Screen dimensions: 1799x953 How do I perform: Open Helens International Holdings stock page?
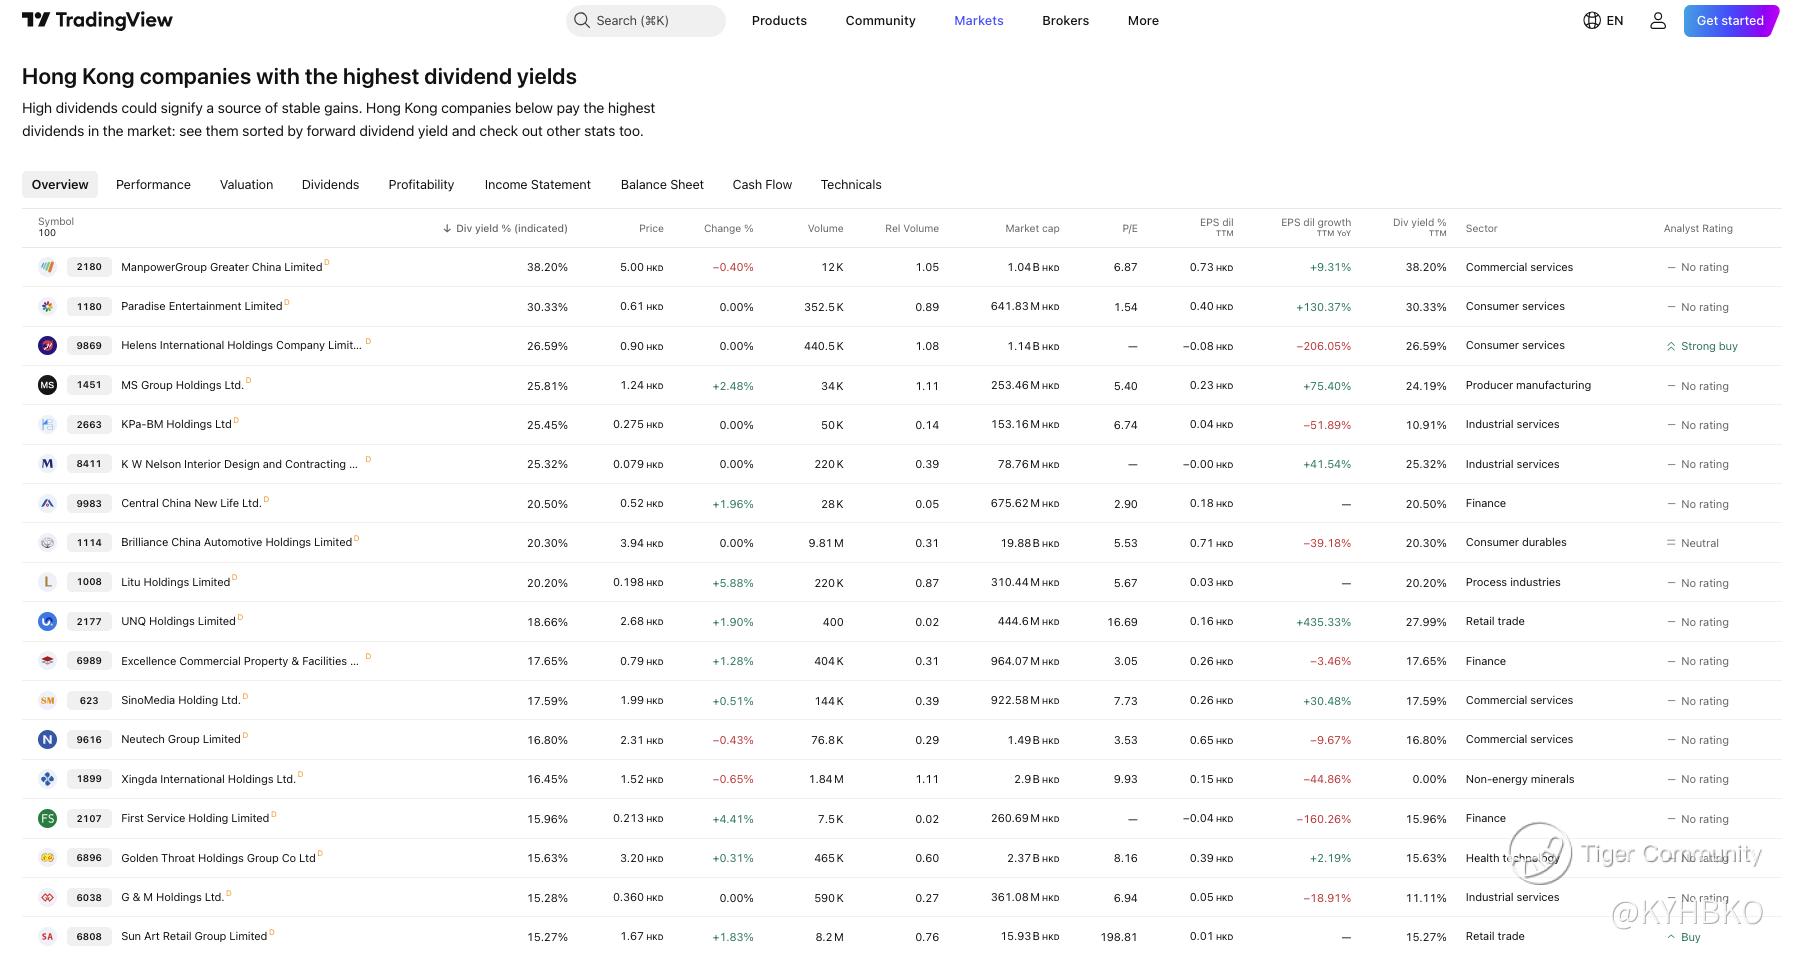point(241,346)
